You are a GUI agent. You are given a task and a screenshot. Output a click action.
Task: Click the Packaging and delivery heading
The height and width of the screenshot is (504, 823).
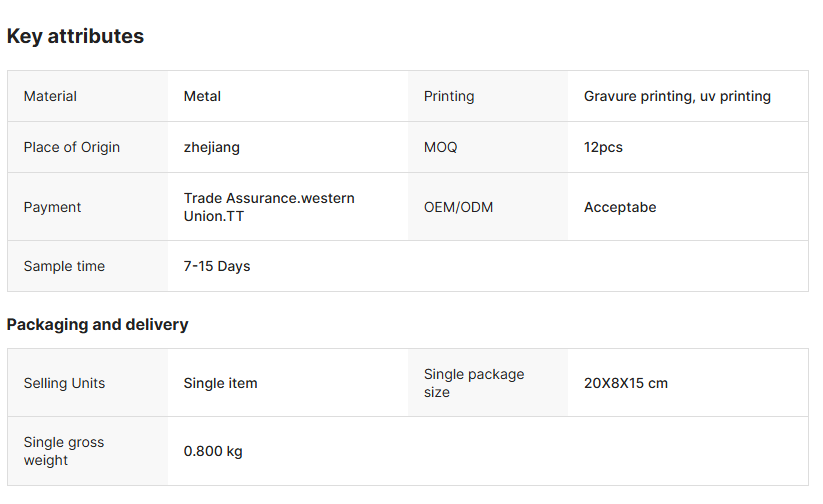click(97, 324)
